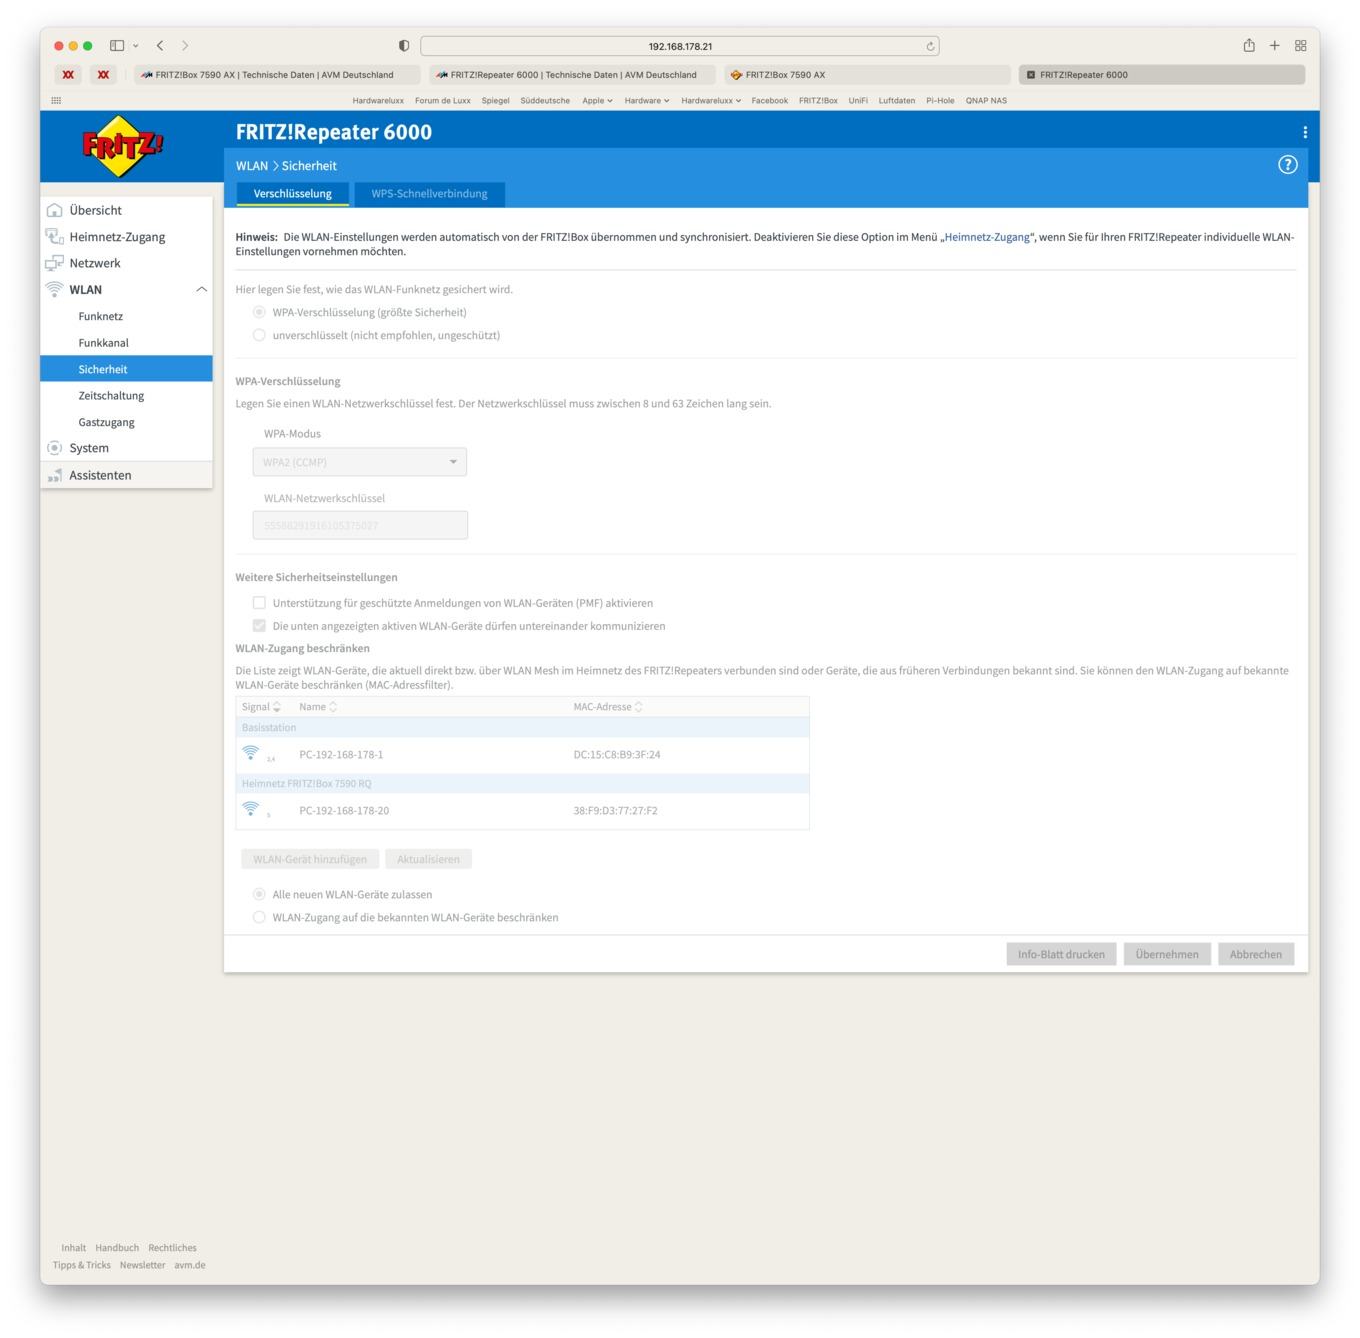The width and height of the screenshot is (1360, 1338).
Task: Click the Netzwerk icon in sidebar
Action: (55, 263)
